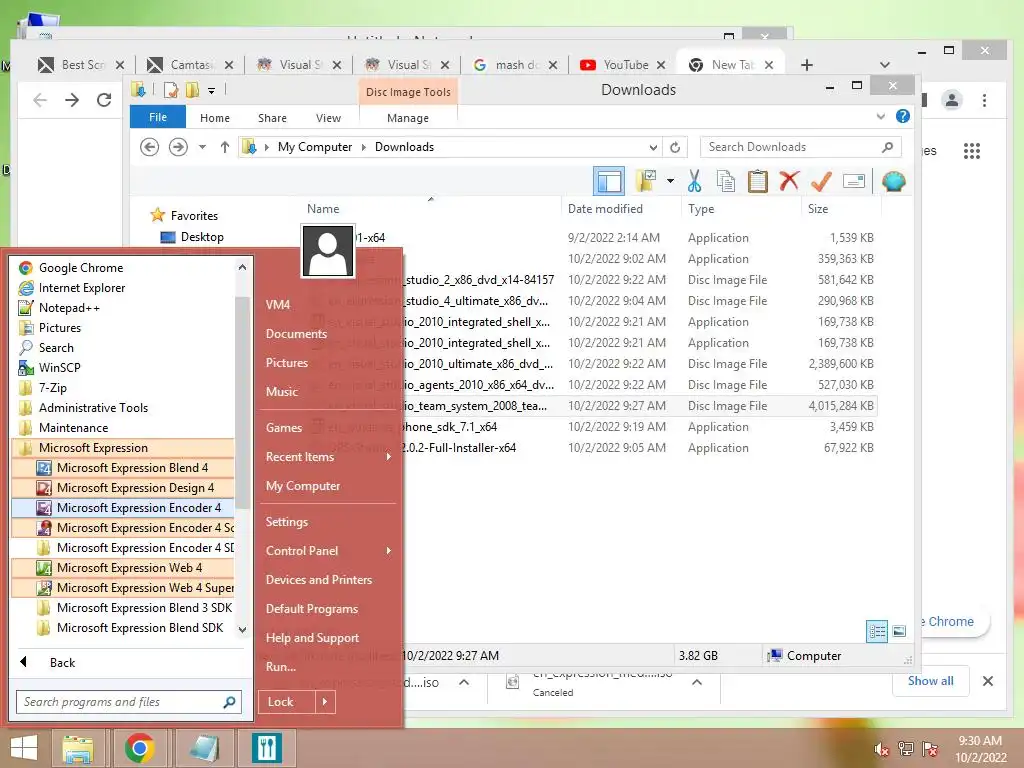
Task: Click the Chrome taskbar icon
Action: [139, 748]
